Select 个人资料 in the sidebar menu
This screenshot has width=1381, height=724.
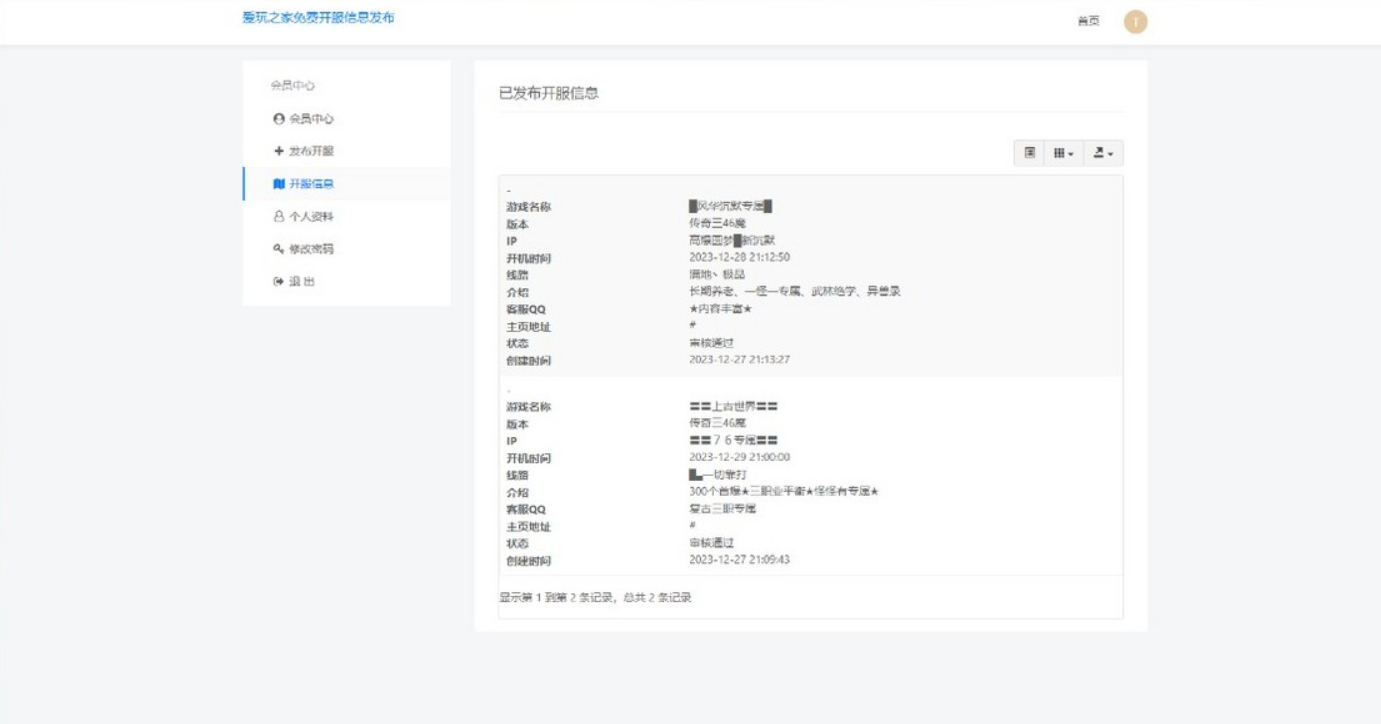[x=310, y=217]
